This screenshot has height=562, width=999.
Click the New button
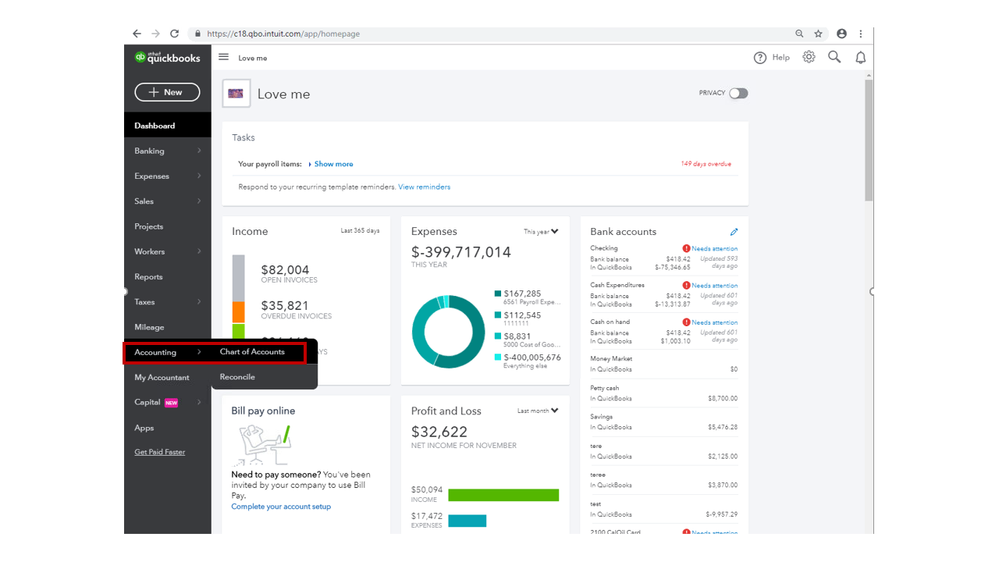tap(167, 92)
